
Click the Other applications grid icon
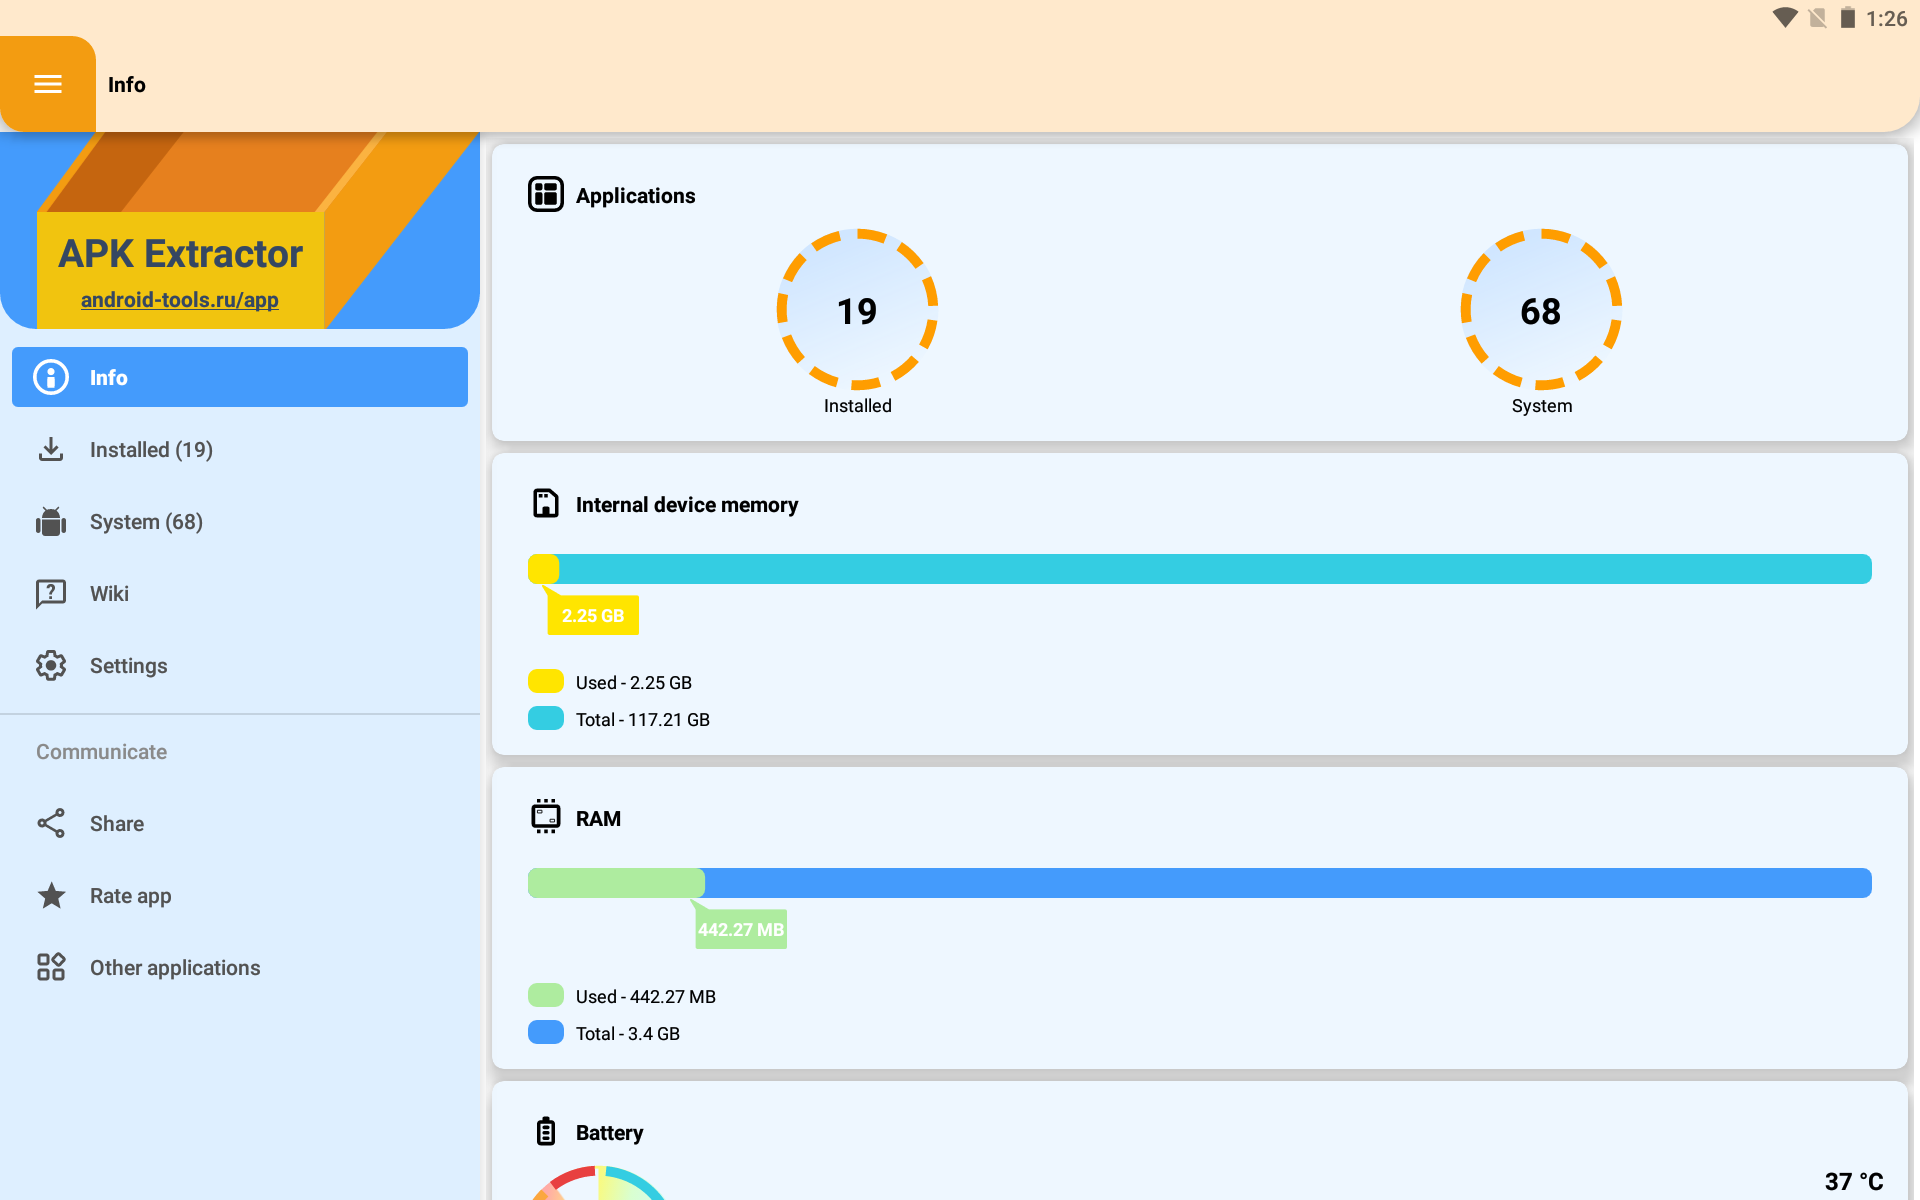51,967
